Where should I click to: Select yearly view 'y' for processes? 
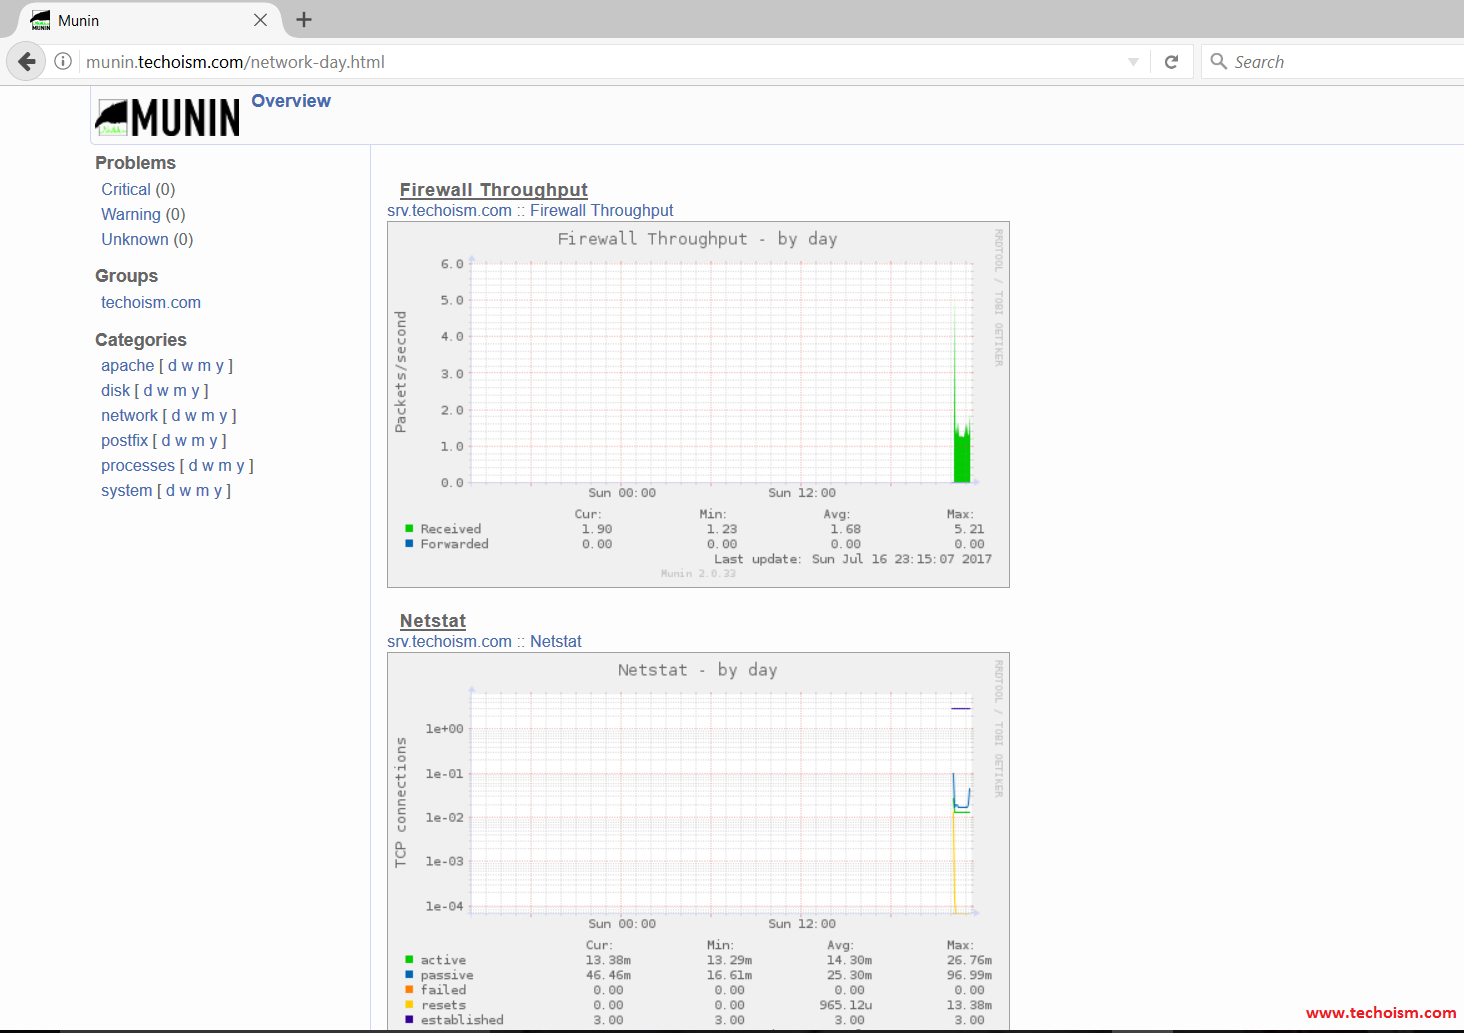[241, 466]
